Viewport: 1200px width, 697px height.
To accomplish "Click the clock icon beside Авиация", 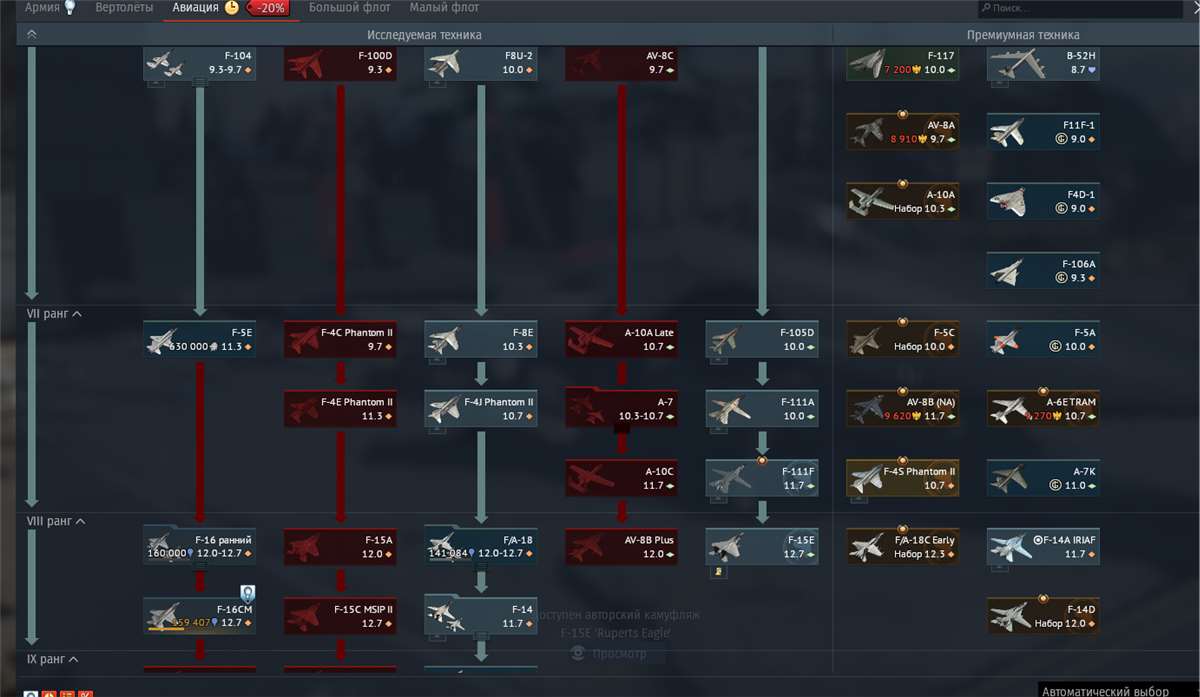I will click(x=232, y=8).
